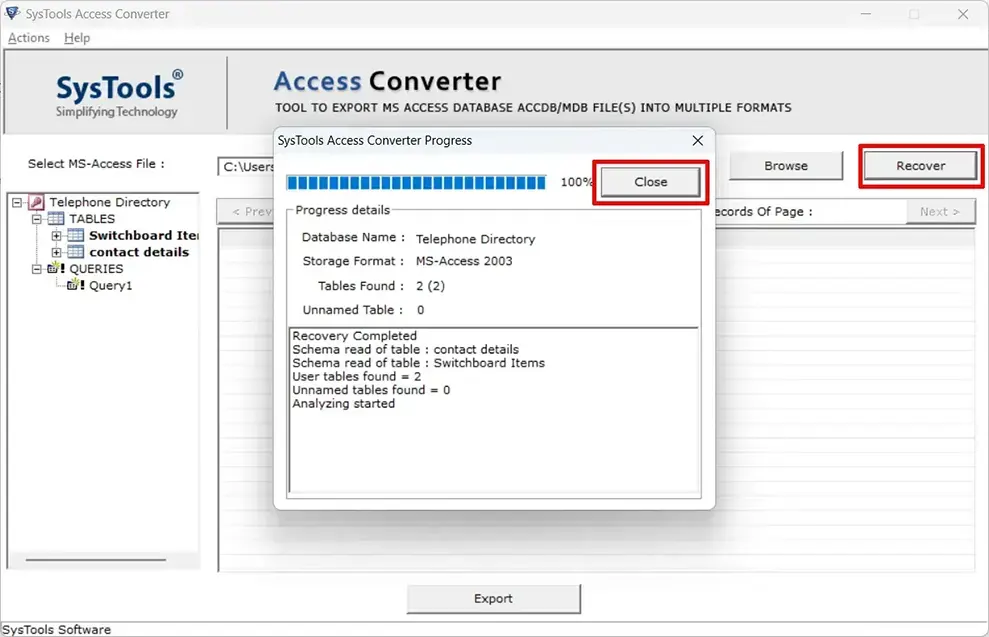Select the TABLES tree label
The image size is (989, 637).
pyautogui.click(x=92, y=219)
